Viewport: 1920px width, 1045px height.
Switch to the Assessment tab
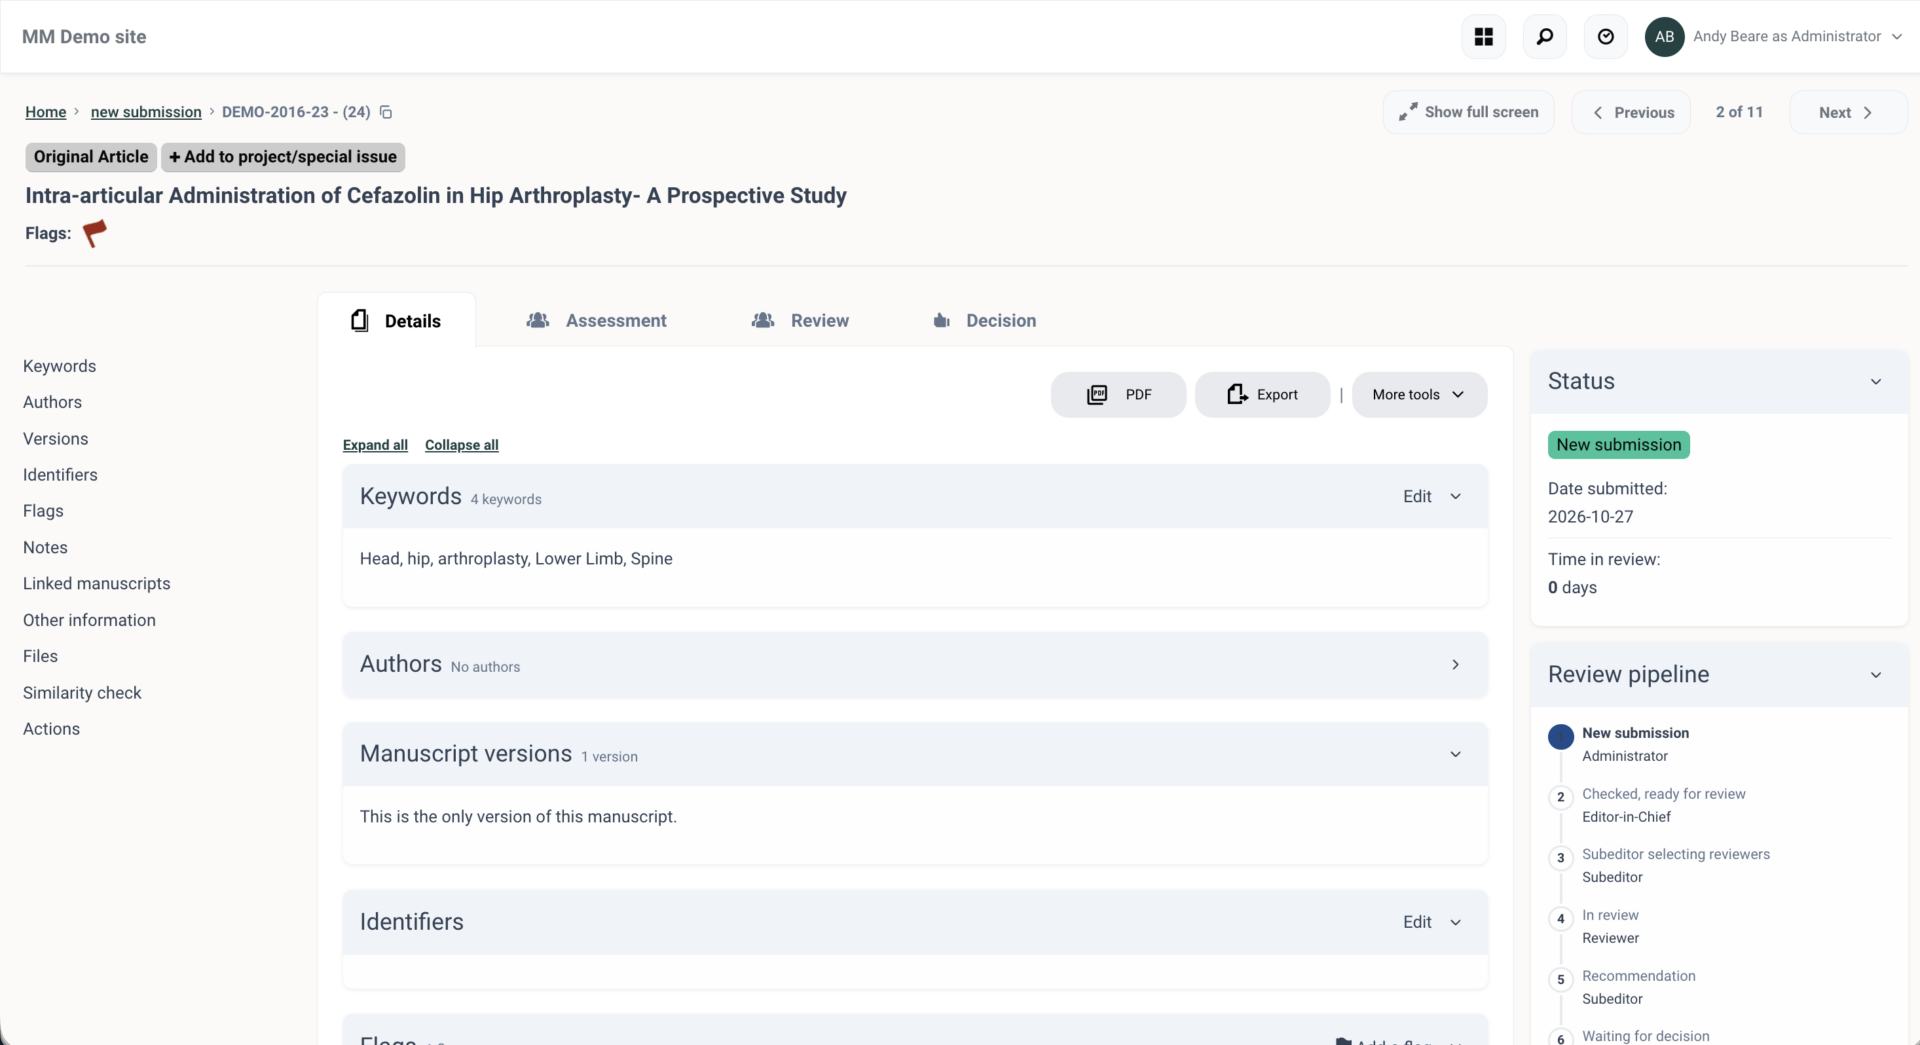596,321
